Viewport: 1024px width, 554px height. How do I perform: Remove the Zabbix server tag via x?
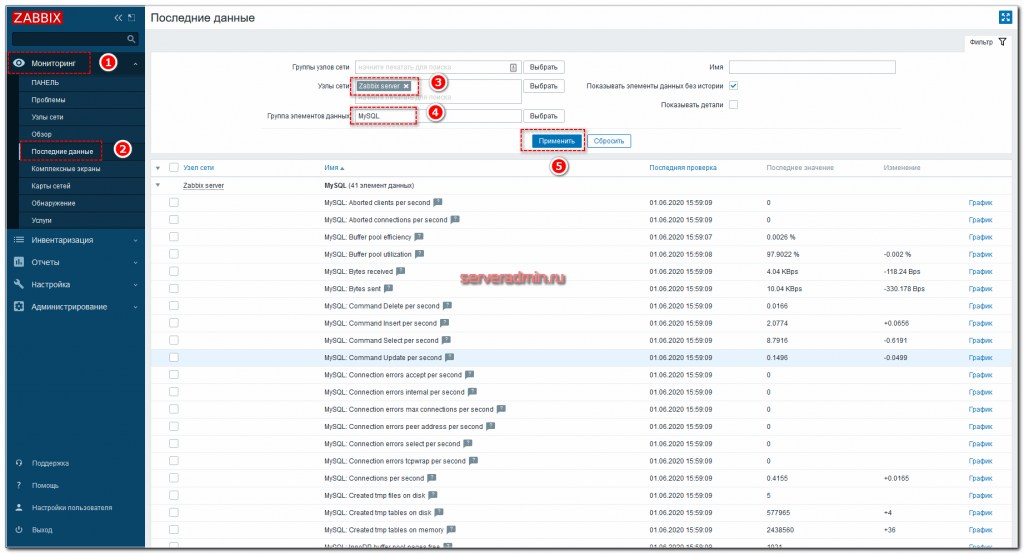click(x=406, y=86)
